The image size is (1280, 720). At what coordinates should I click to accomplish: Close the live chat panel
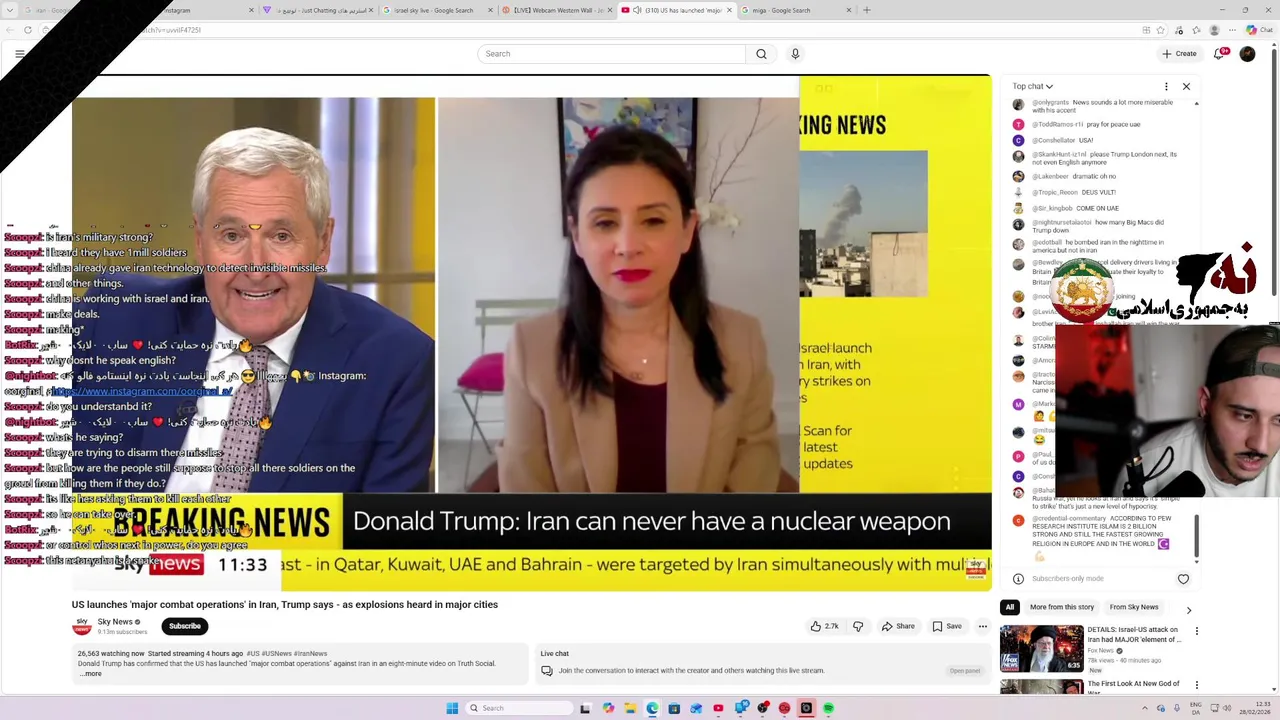[1186, 86]
